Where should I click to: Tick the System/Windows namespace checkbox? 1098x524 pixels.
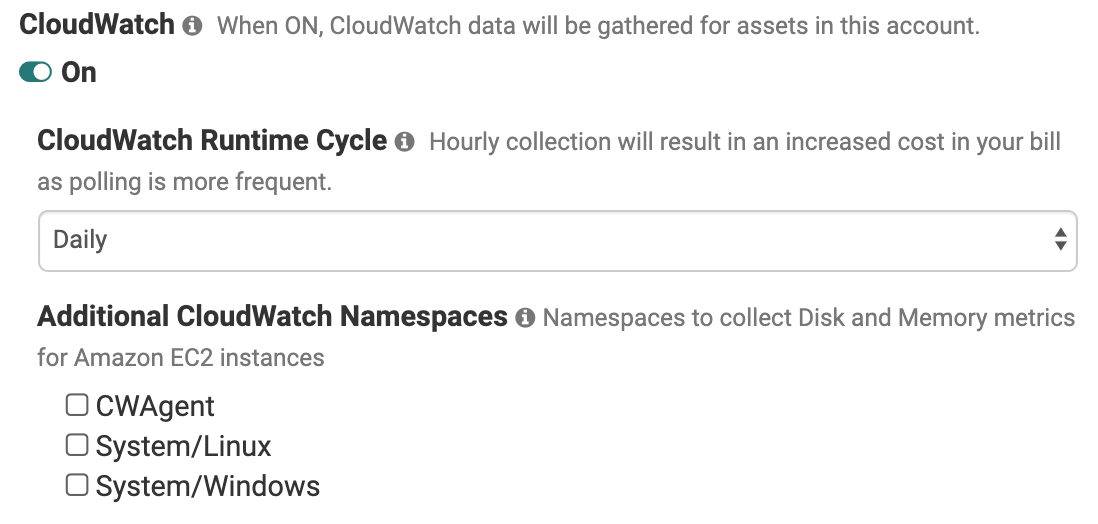click(x=76, y=485)
